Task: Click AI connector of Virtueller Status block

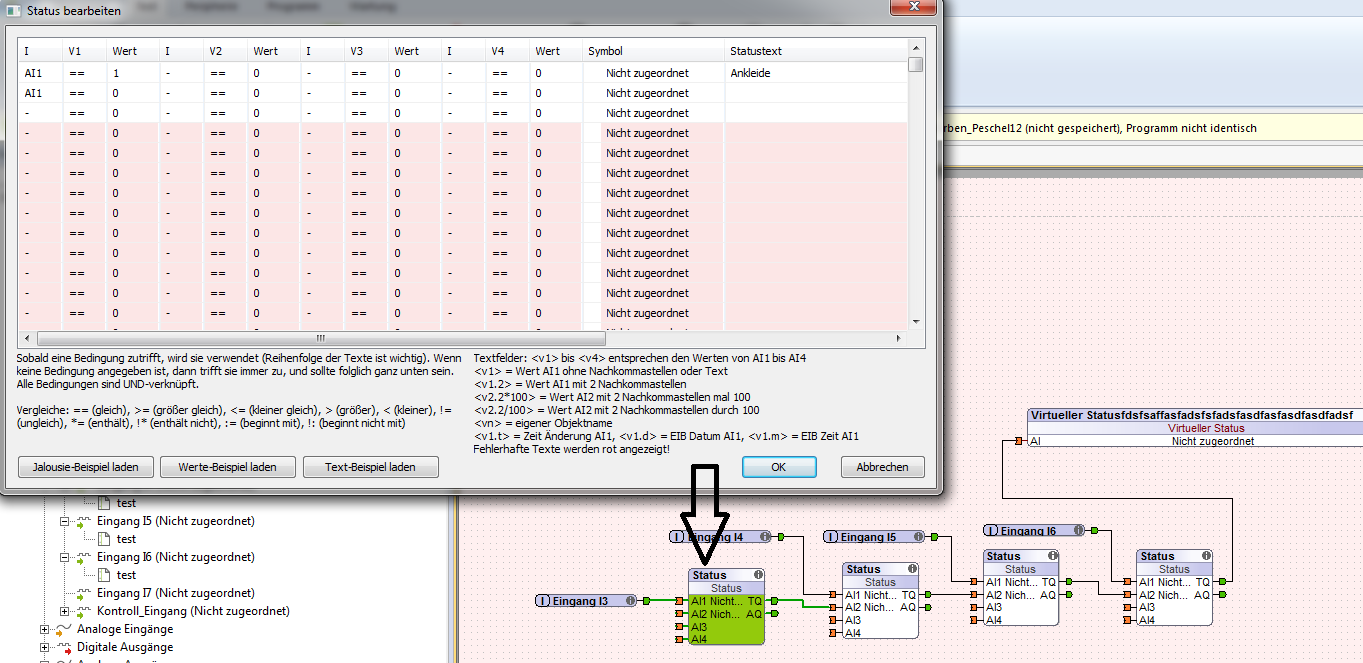Action: coord(1019,441)
